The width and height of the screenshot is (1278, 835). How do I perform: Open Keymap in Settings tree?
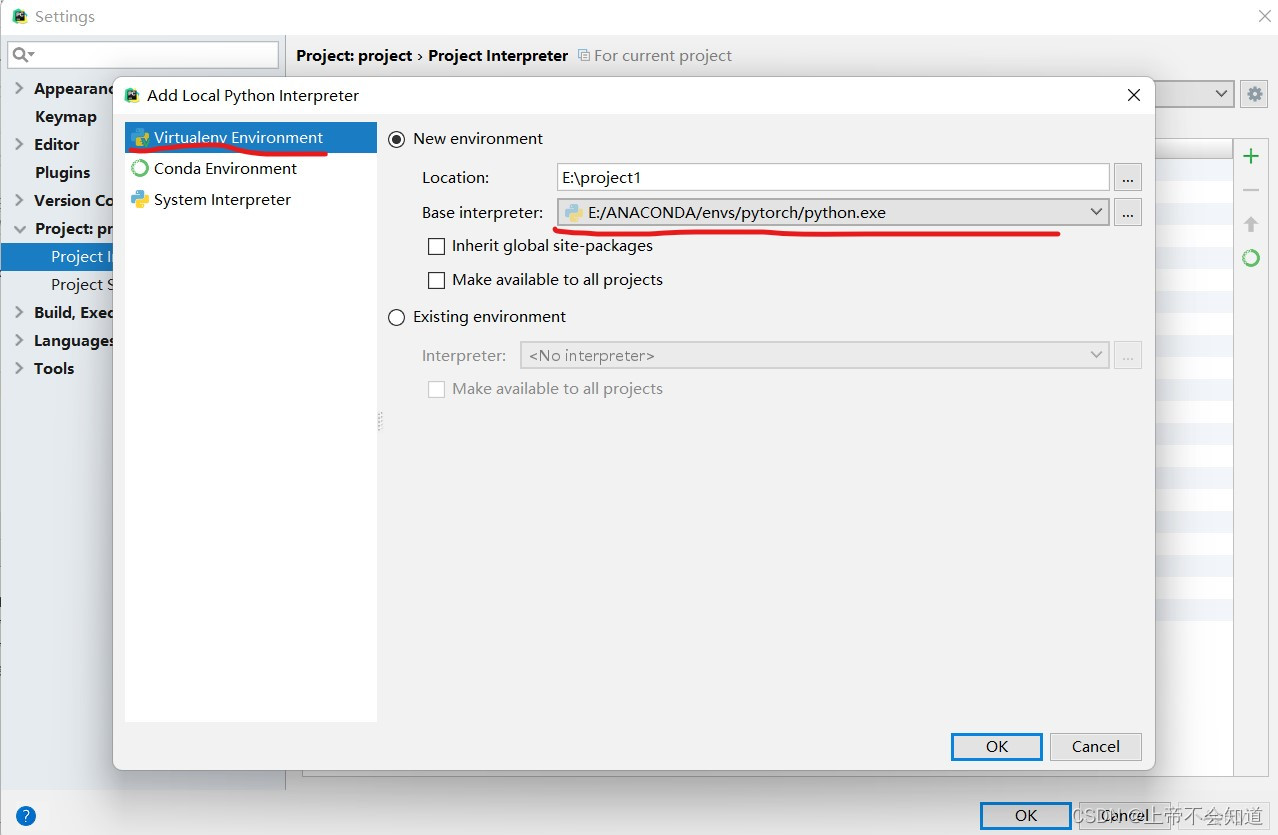tap(66, 117)
